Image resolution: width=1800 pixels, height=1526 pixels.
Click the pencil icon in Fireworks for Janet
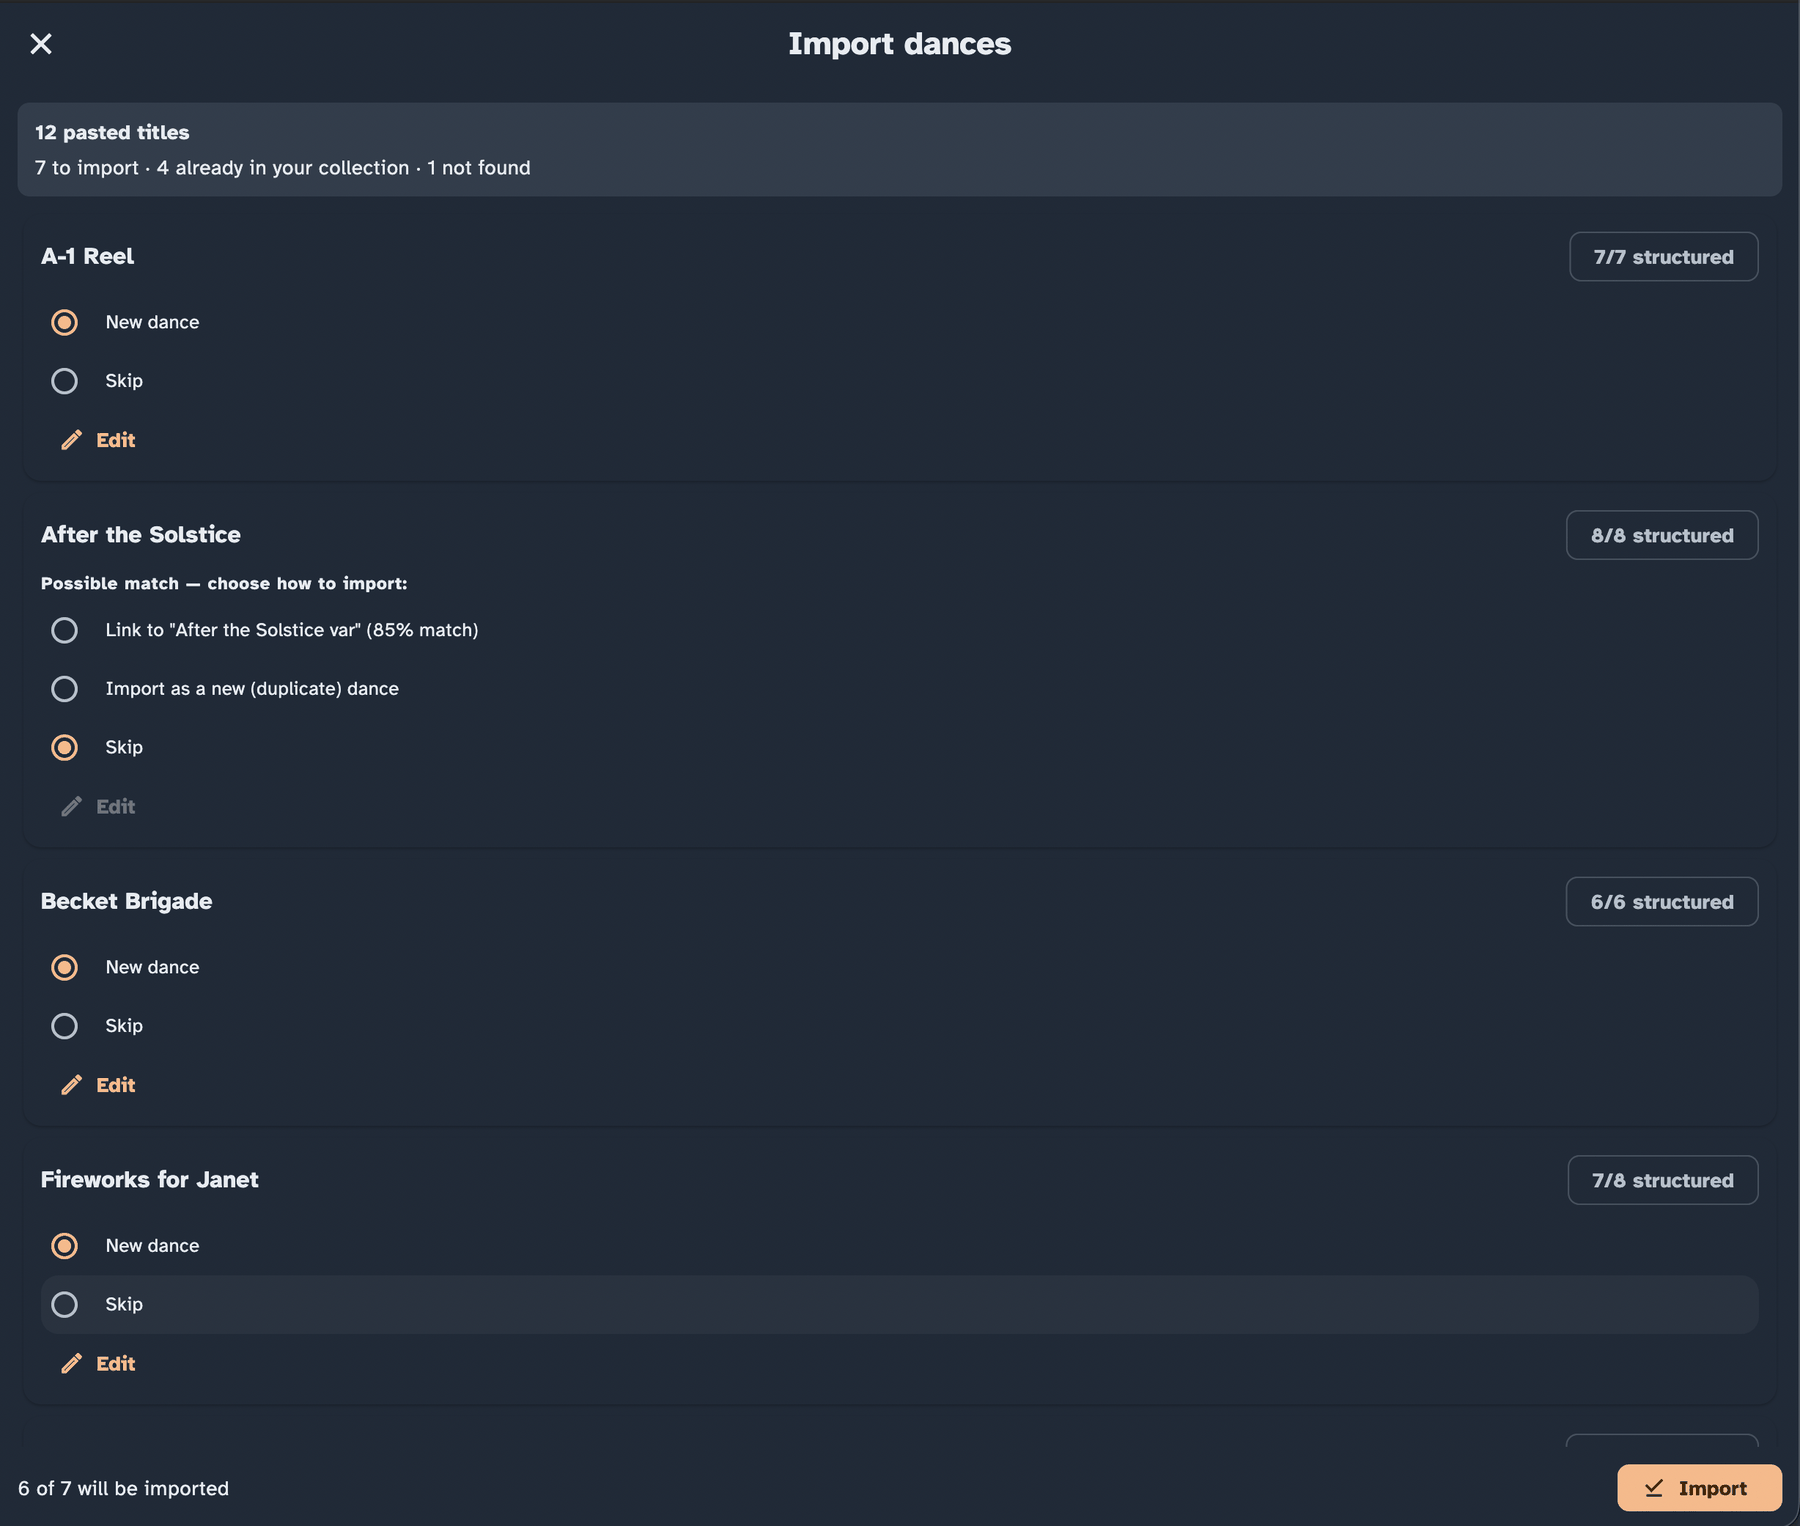[71, 1364]
